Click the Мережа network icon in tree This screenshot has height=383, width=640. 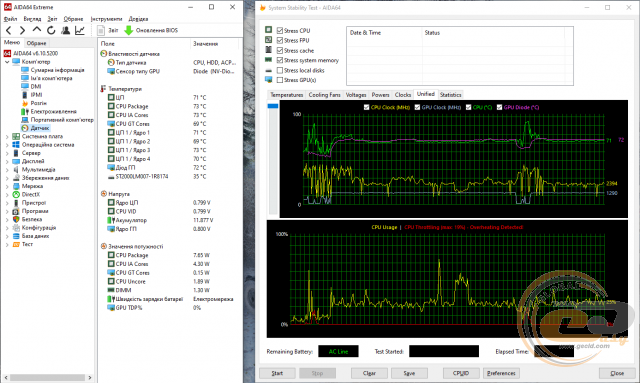(16, 186)
